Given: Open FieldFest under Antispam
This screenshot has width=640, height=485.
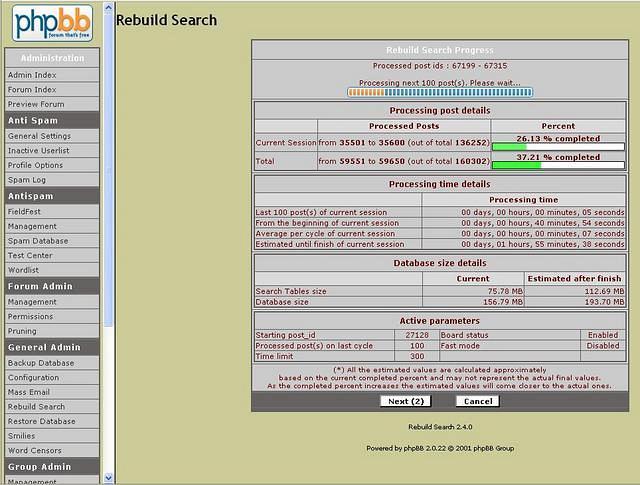Looking at the screenshot, I should pyautogui.click(x=26, y=211).
